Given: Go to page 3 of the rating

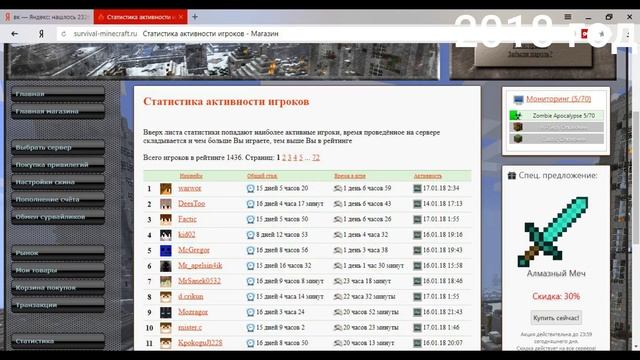Looking at the screenshot, I should pyautogui.click(x=289, y=158).
